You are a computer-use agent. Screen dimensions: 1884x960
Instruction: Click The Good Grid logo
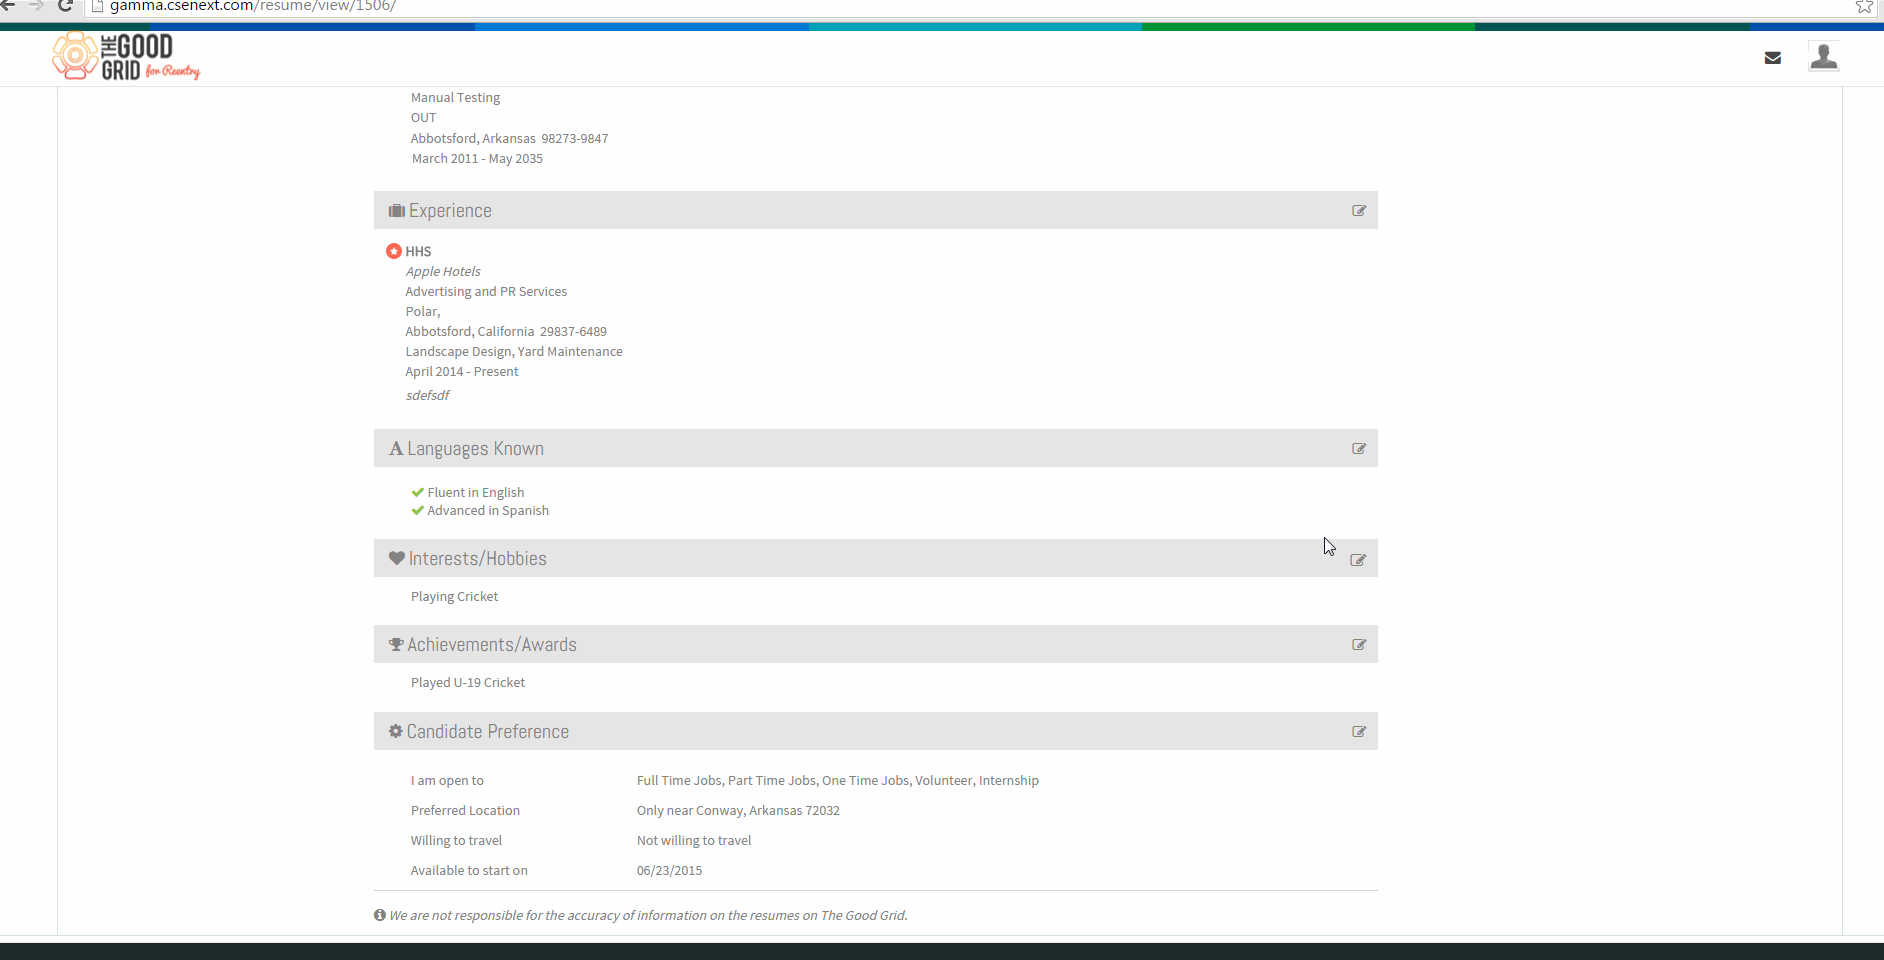point(126,57)
